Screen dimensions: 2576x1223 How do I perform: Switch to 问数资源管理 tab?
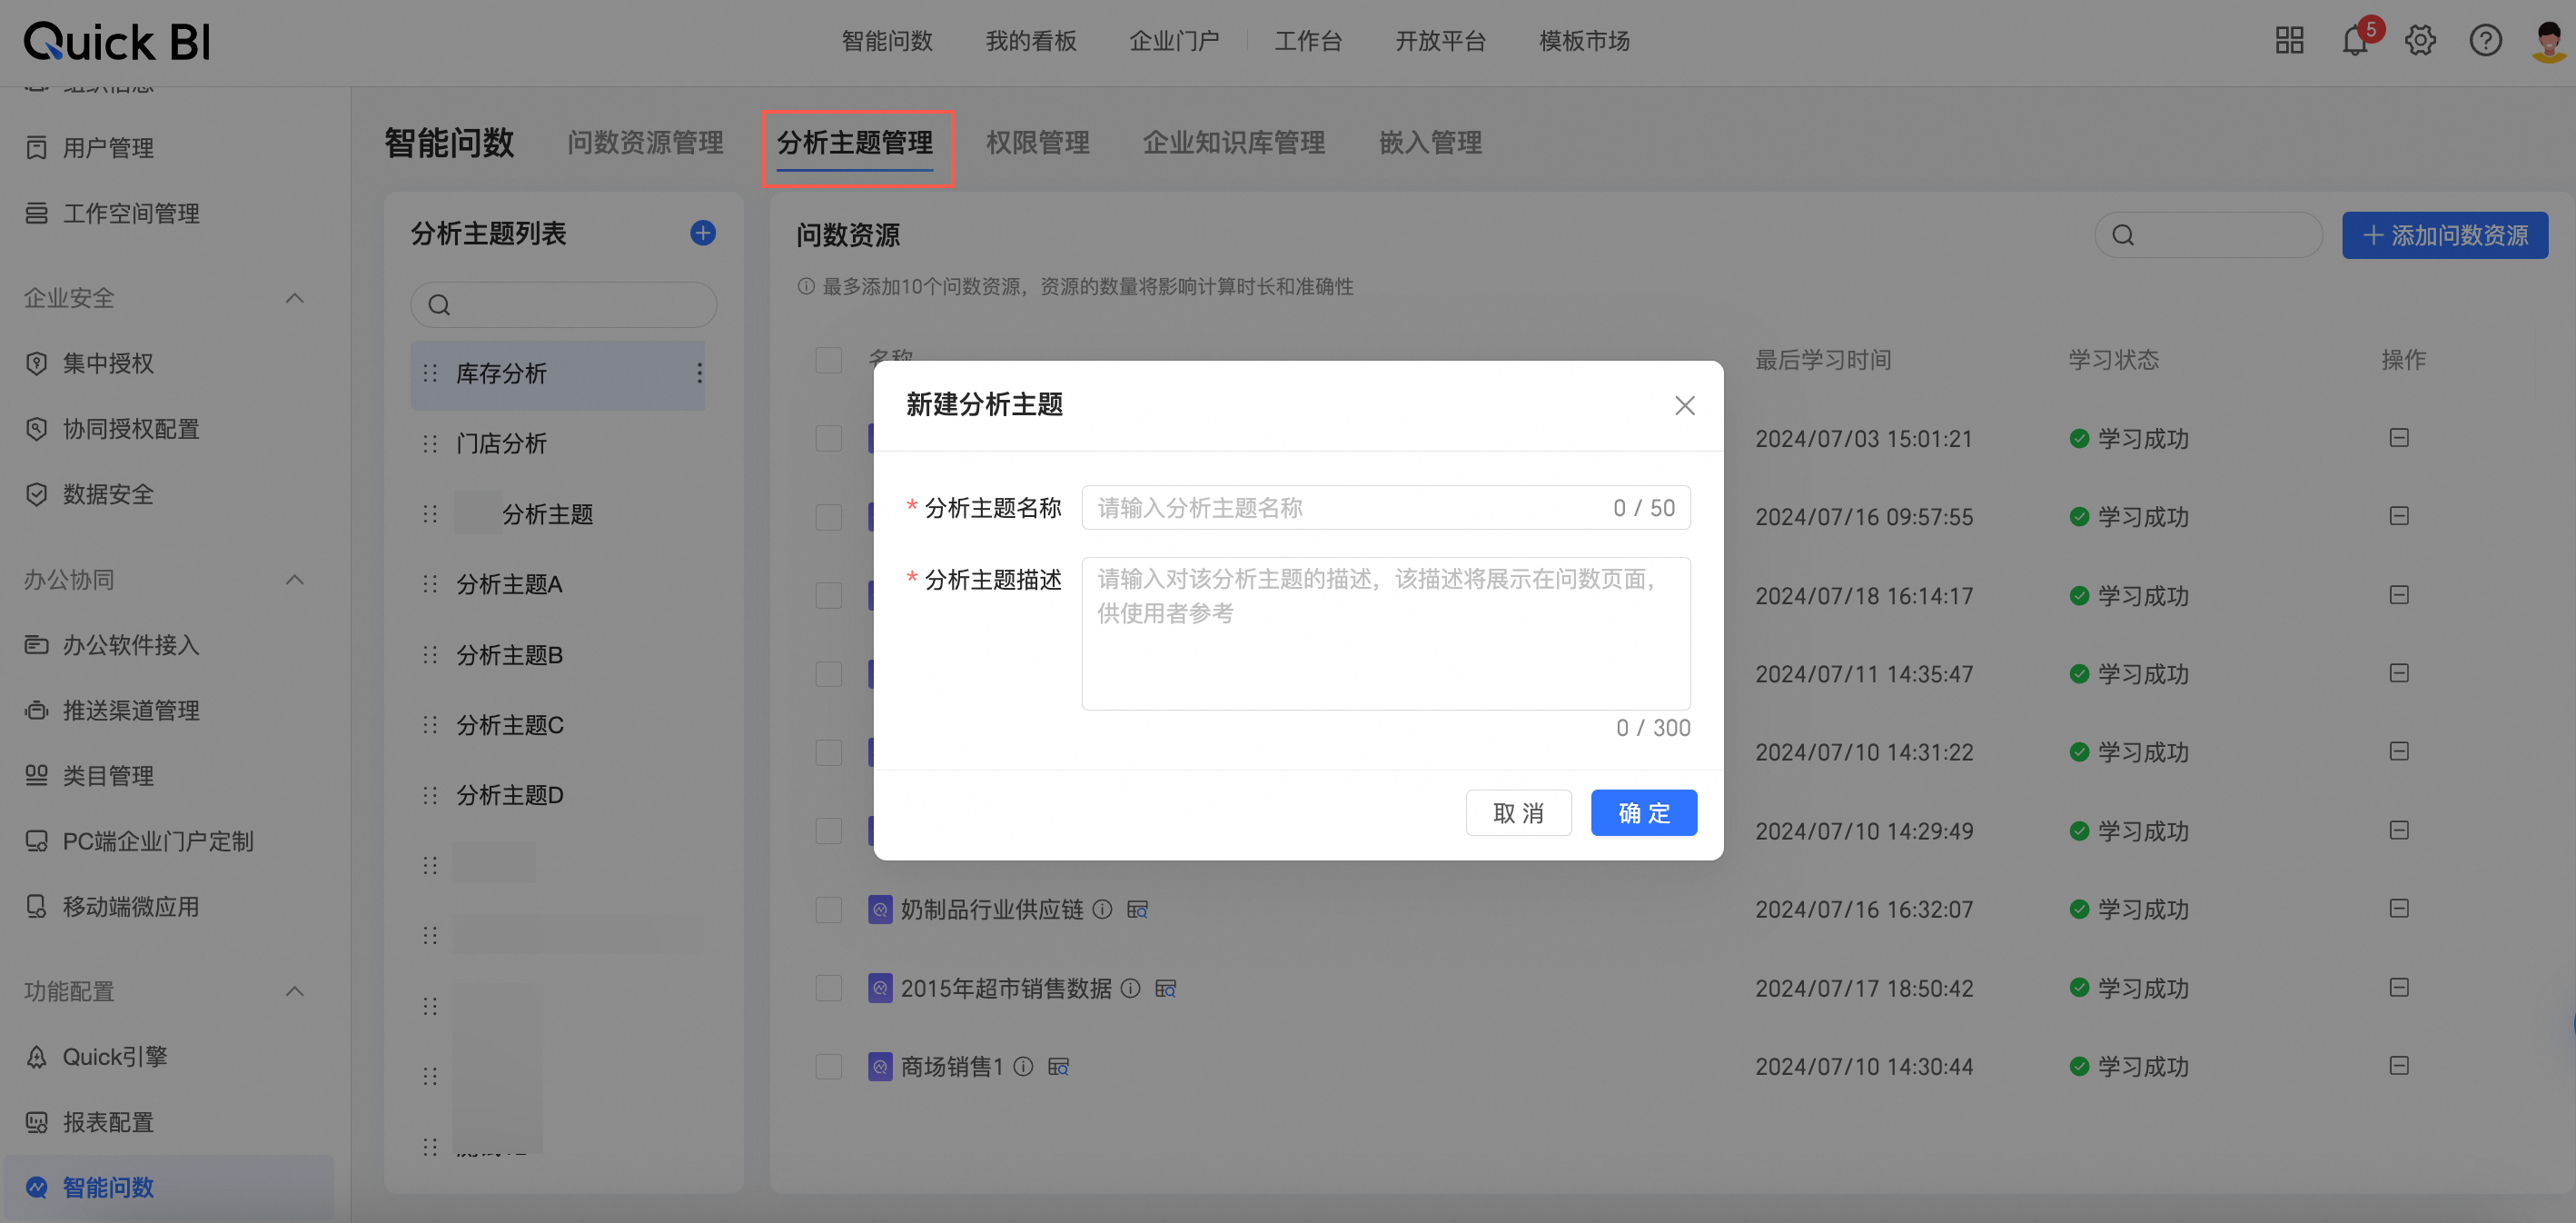tap(645, 142)
